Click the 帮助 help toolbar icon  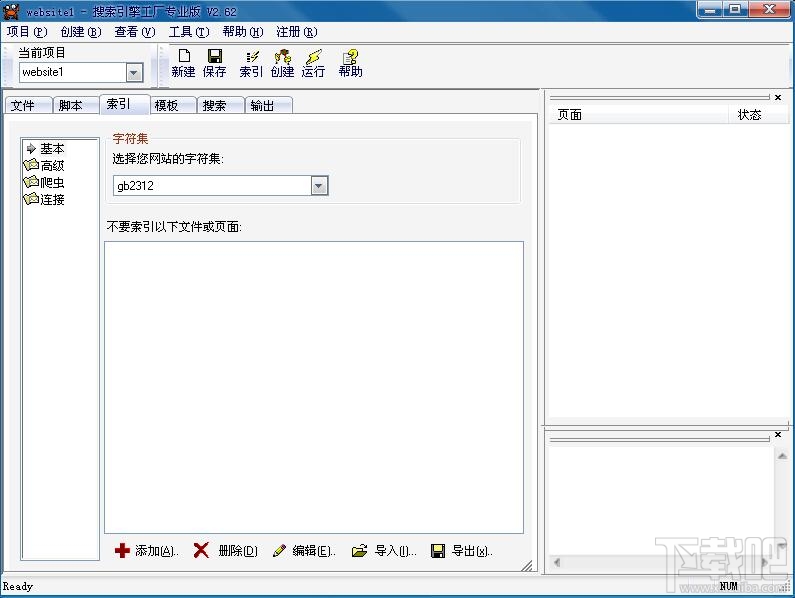350,63
